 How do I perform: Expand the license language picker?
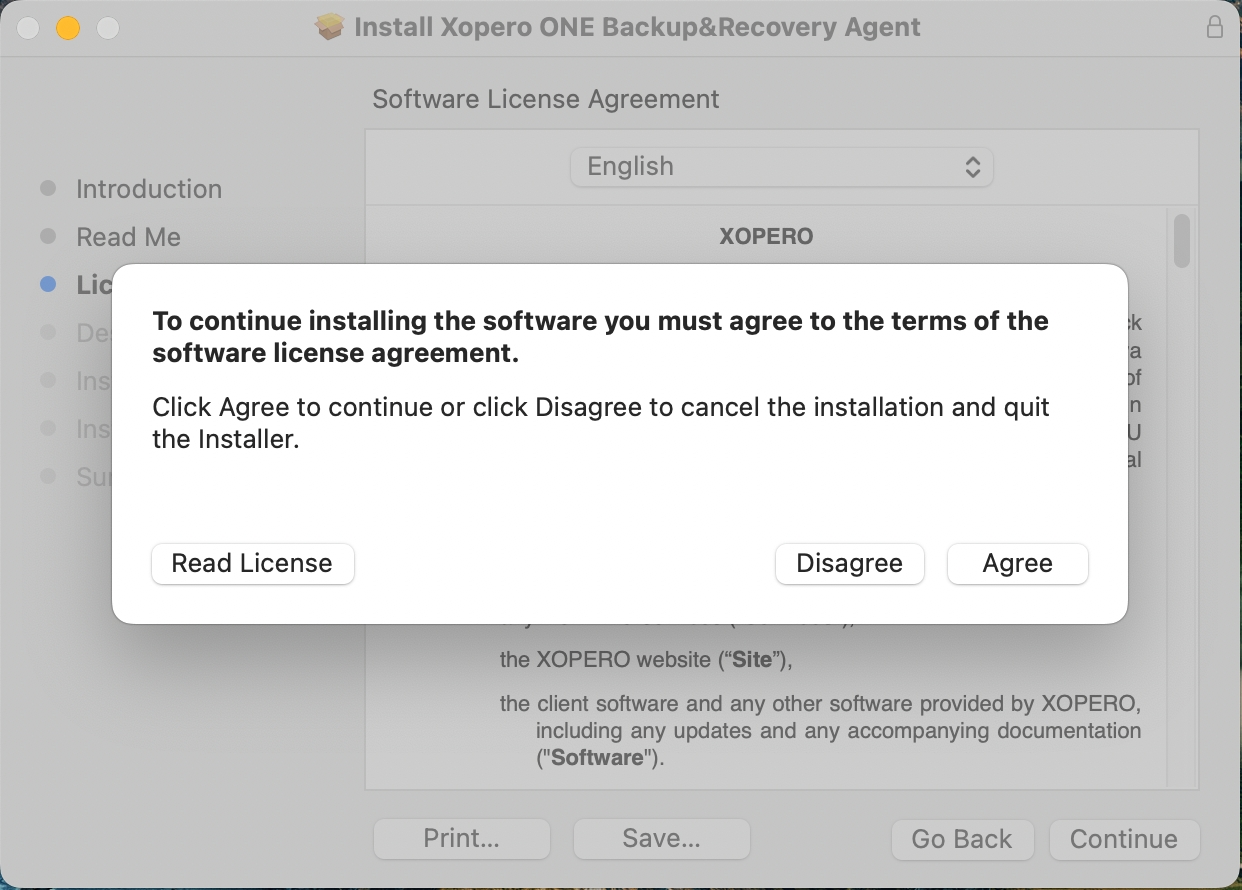(x=780, y=166)
